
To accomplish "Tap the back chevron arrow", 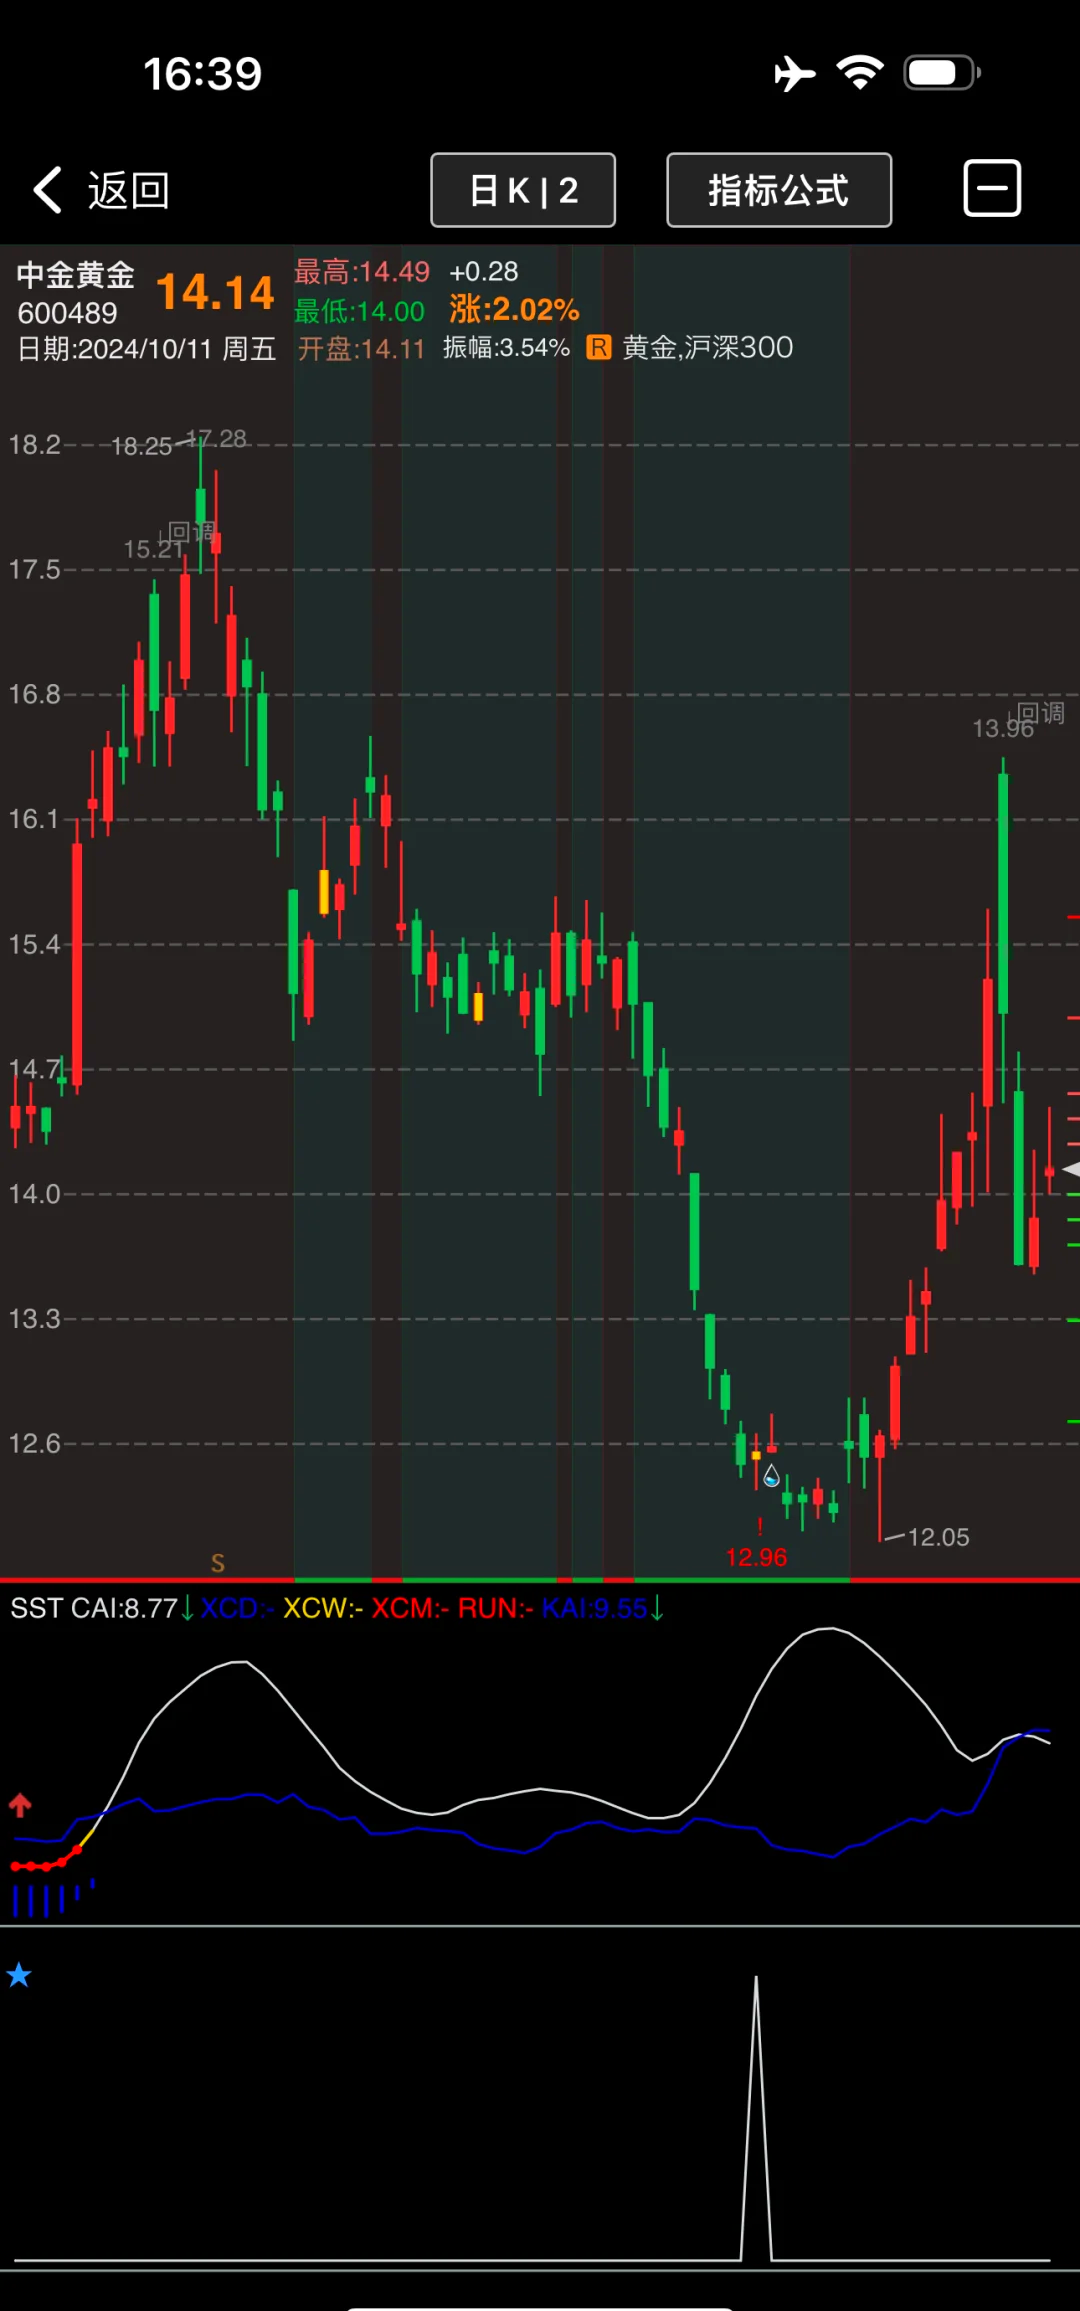I will coord(48,190).
